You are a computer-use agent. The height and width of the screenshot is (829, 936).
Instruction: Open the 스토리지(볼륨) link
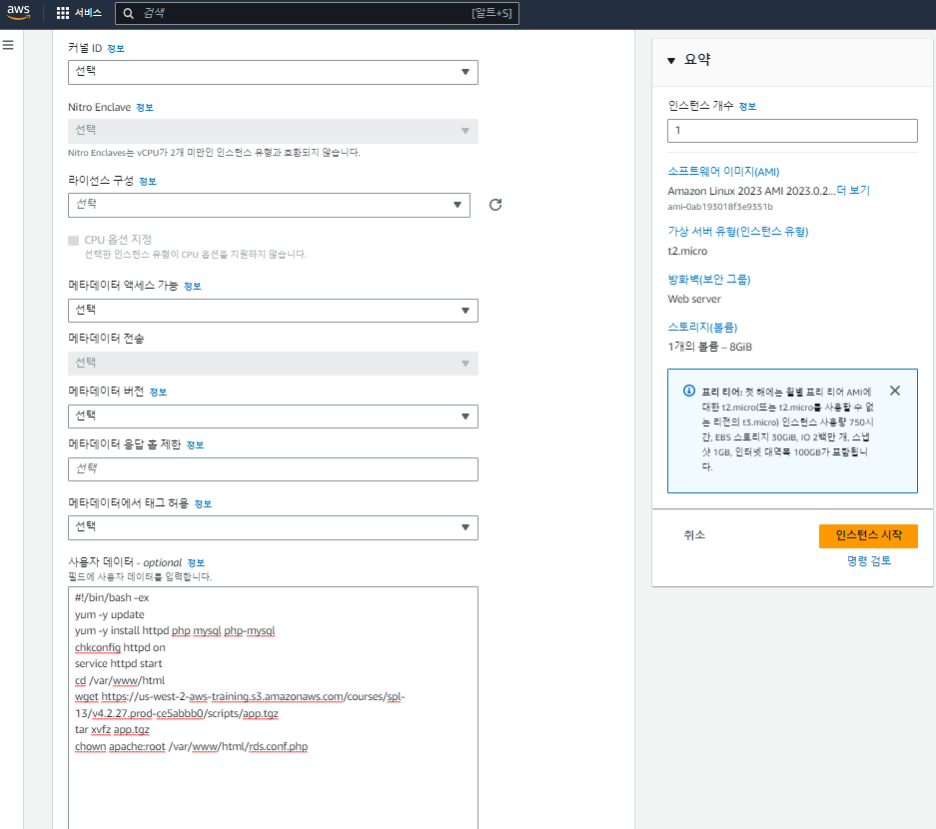tap(702, 327)
